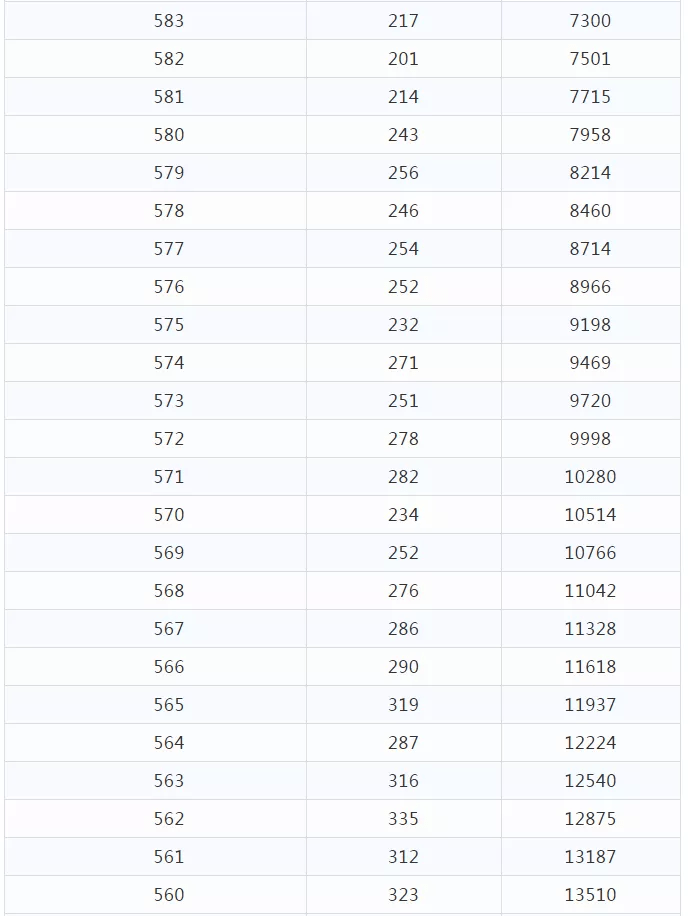Click the cumulative value 9720
The width and height of the screenshot is (690, 916).
coord(590,401)
